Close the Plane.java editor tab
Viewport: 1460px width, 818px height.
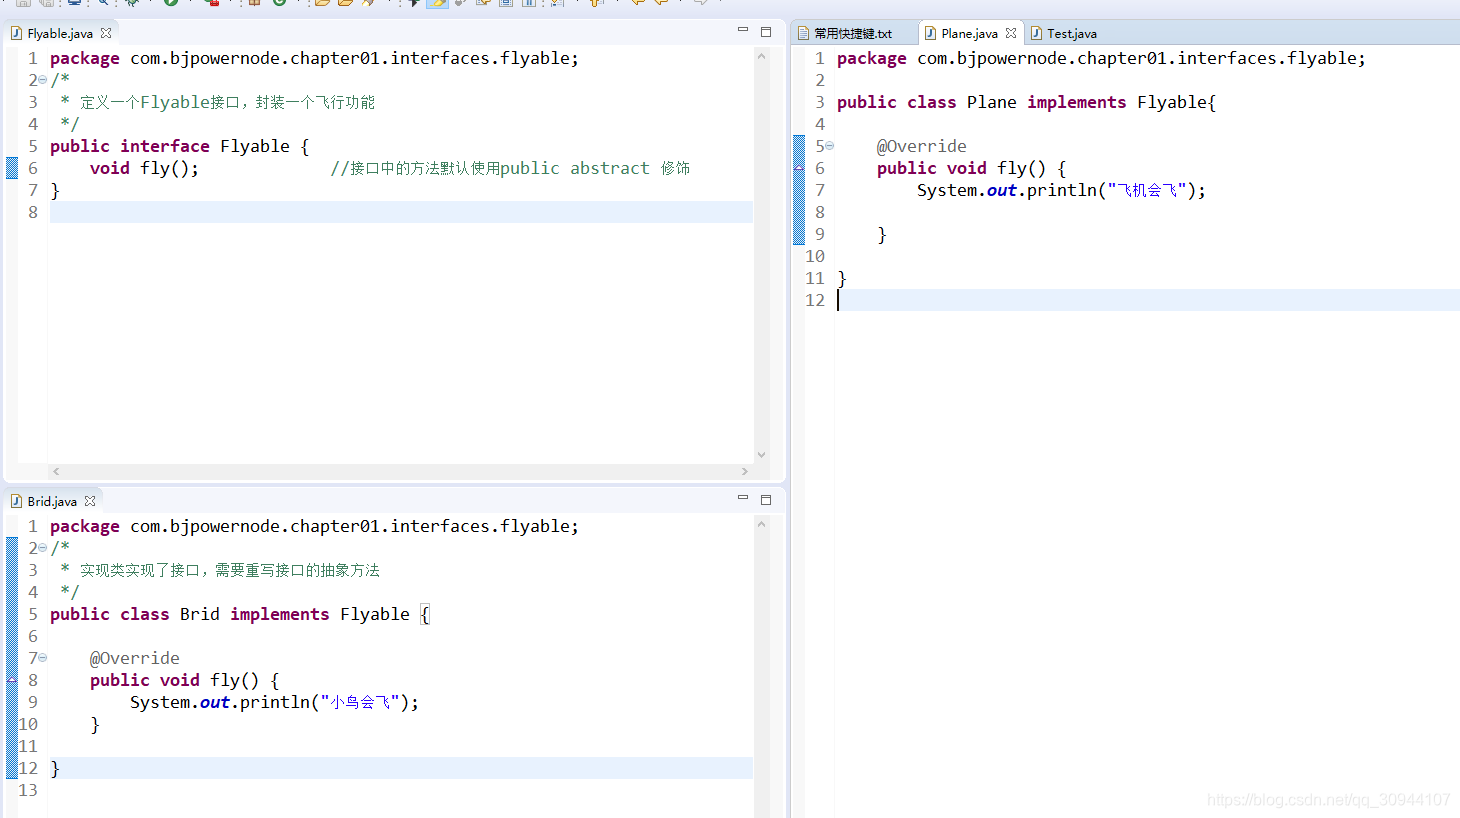tap(1011, 33)
